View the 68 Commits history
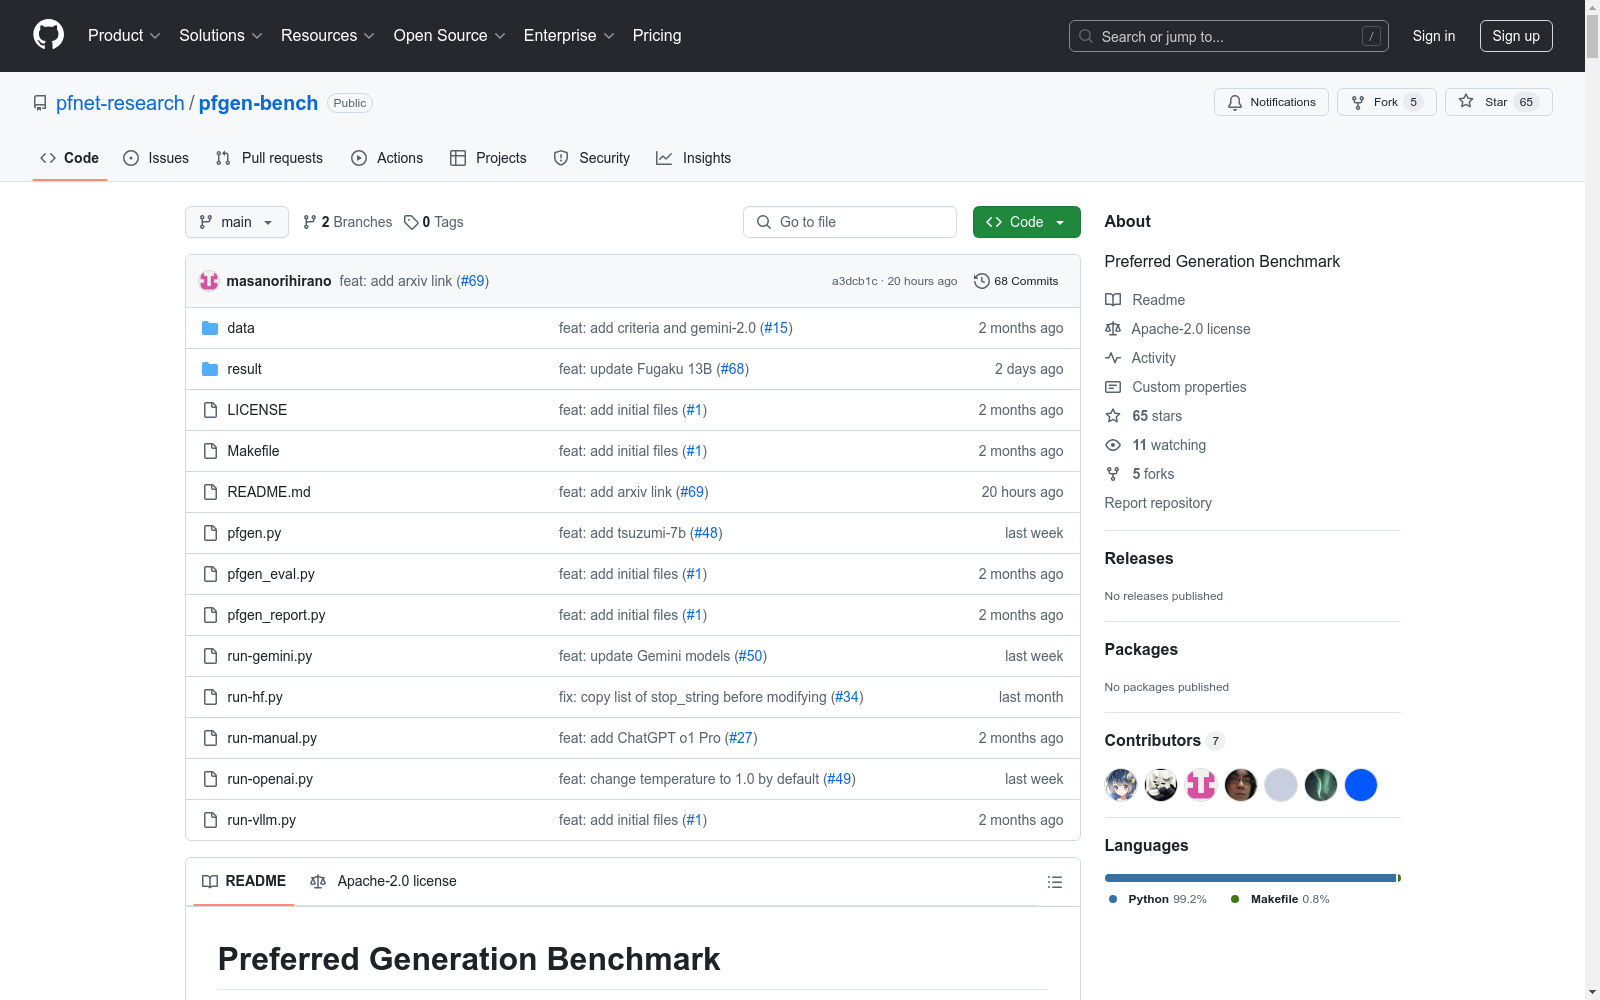This screenshot has width=1600, height=1000. [x=1016, y=281]
